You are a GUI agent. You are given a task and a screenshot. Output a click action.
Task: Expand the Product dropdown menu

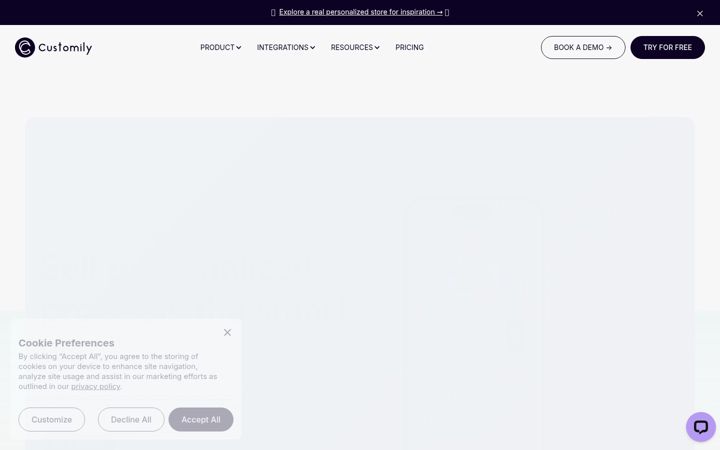click(220, 47)
